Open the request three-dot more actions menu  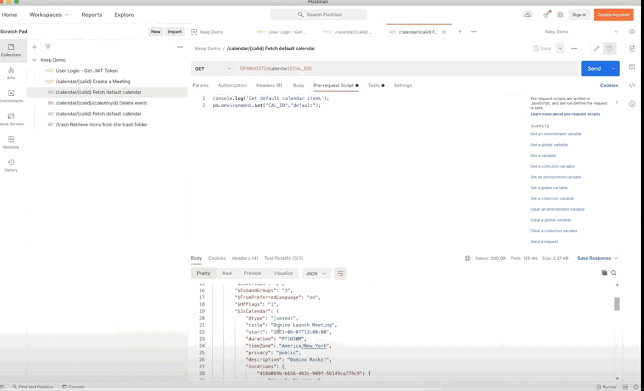tap(574, 48)
